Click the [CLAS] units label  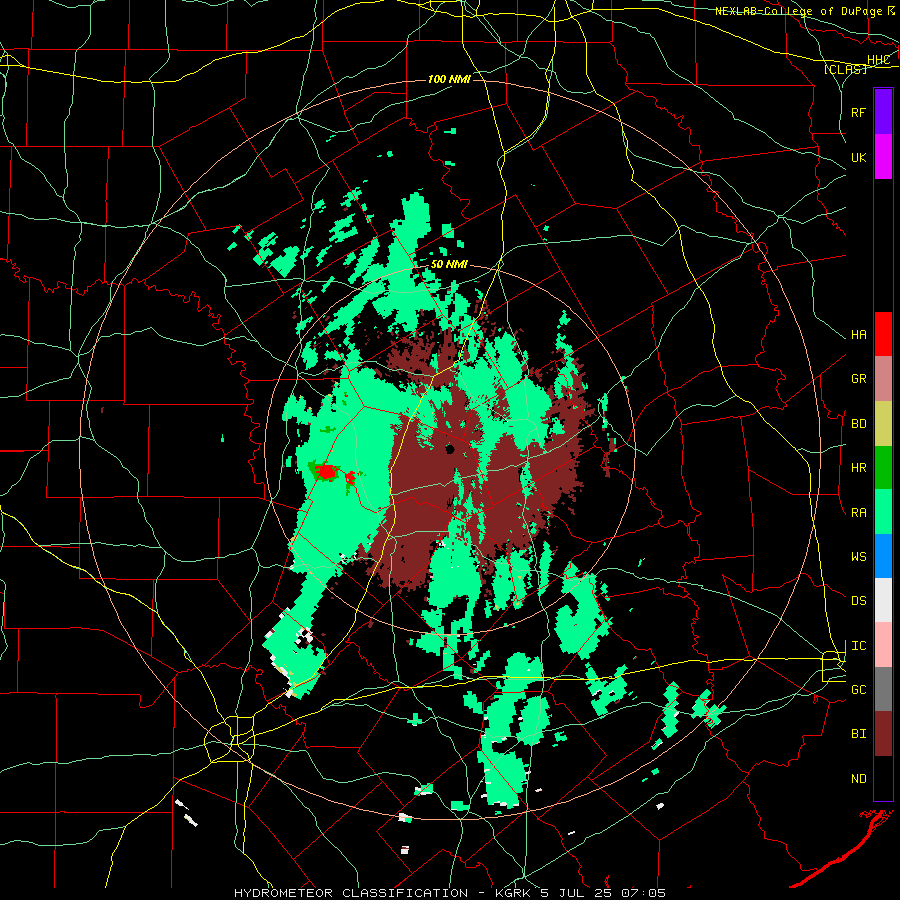click(x=845, y=69)
